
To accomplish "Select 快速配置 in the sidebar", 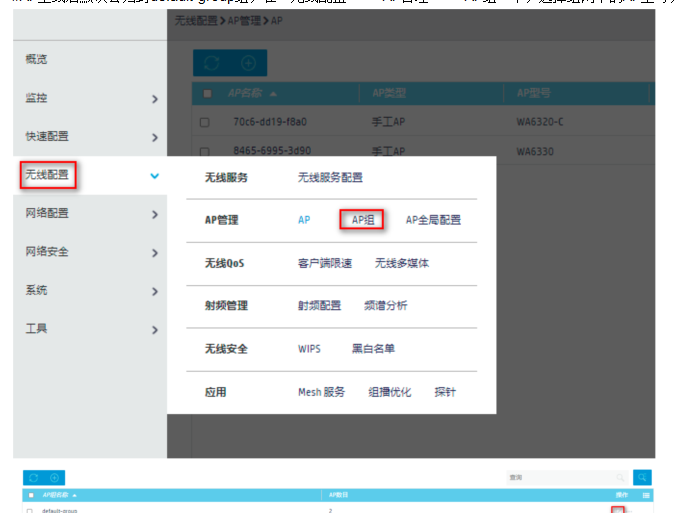I will [47, 136].
